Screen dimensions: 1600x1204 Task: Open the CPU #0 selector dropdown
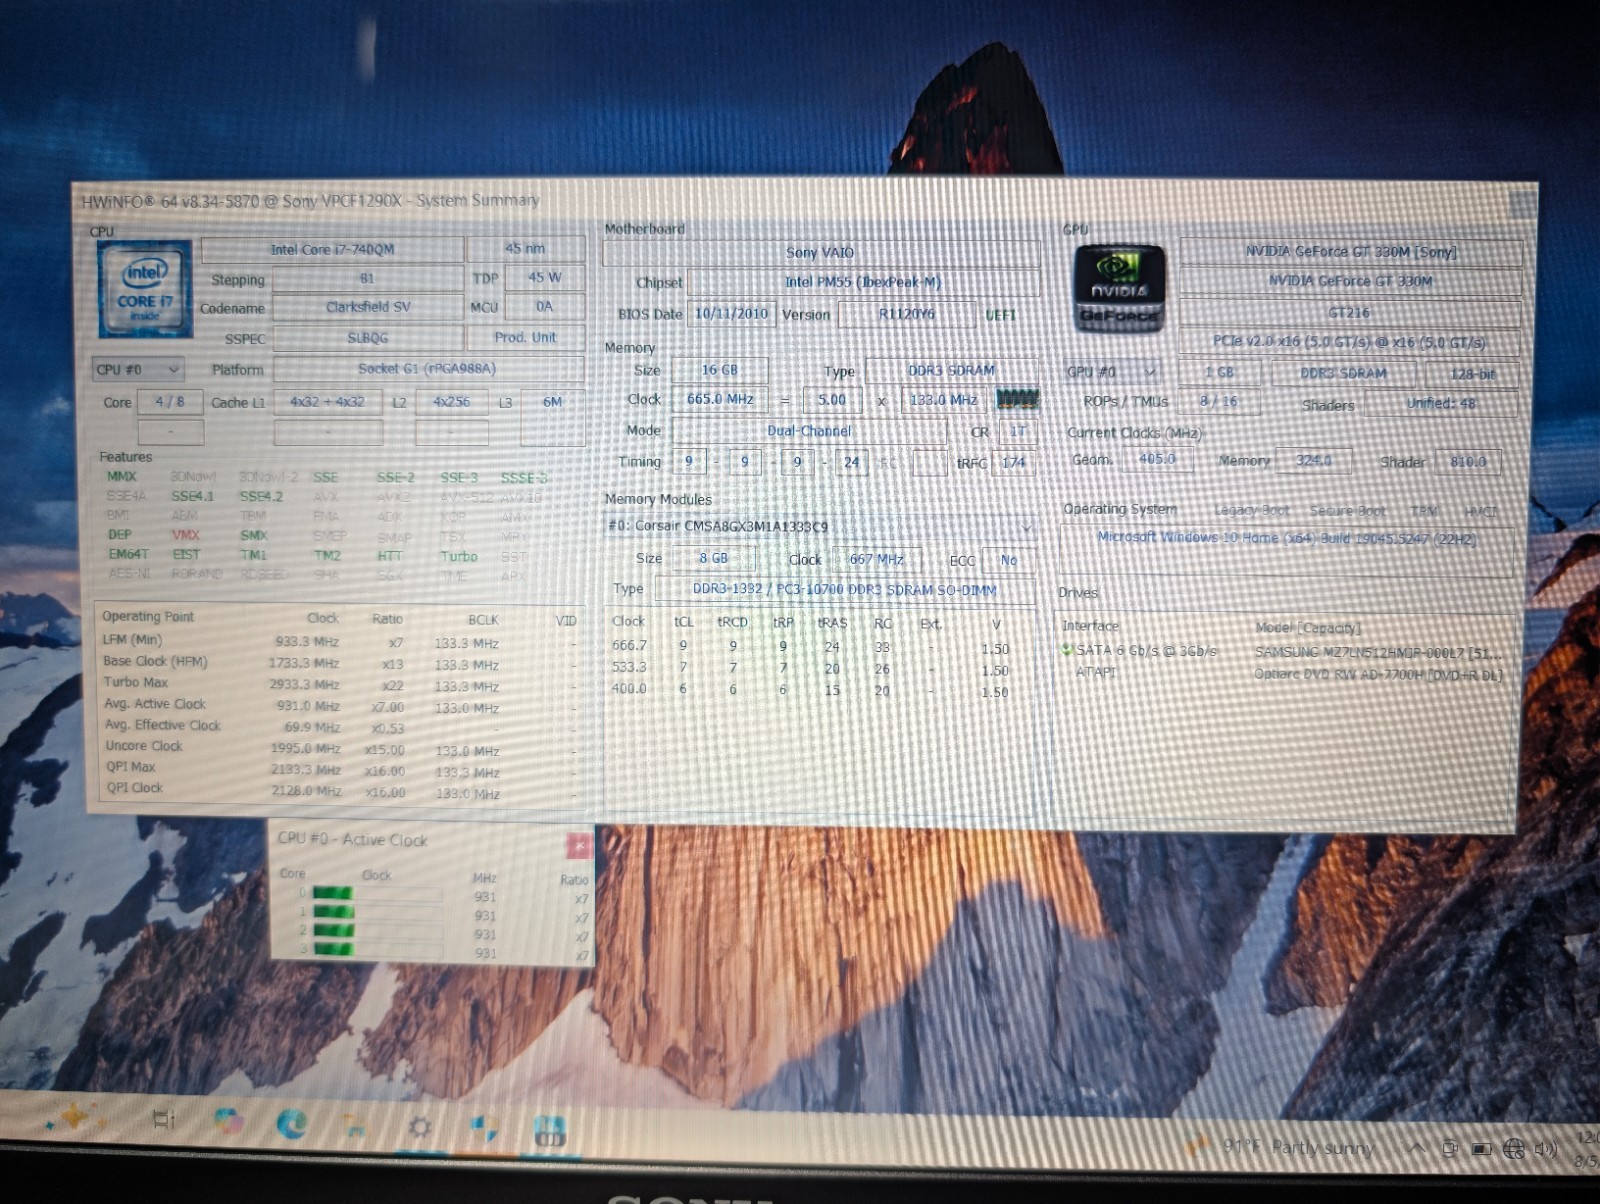click(138, 370)
